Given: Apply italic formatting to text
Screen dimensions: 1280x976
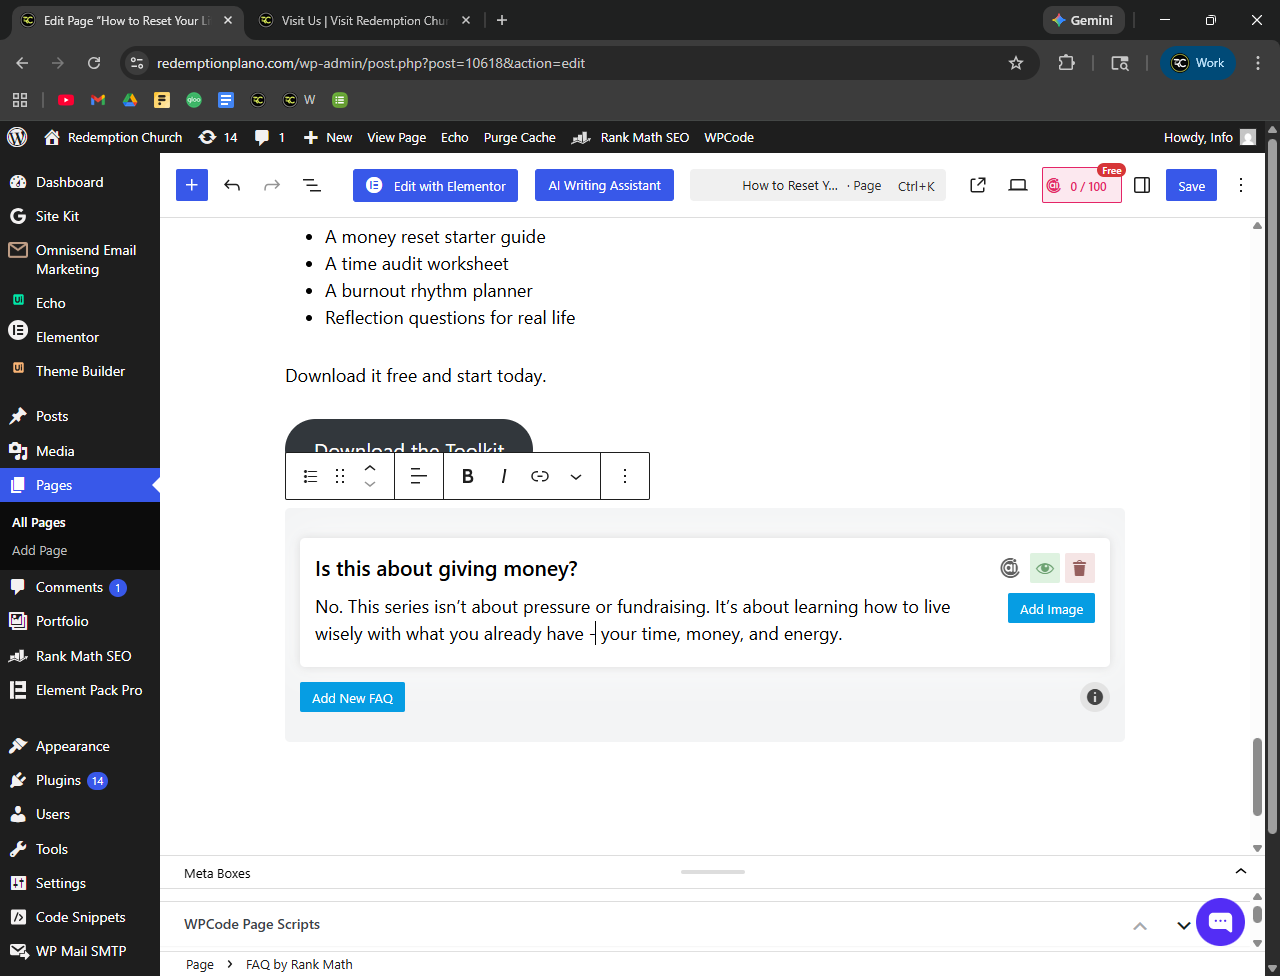Looking at the screenshot, I should [x=504, y=476].
